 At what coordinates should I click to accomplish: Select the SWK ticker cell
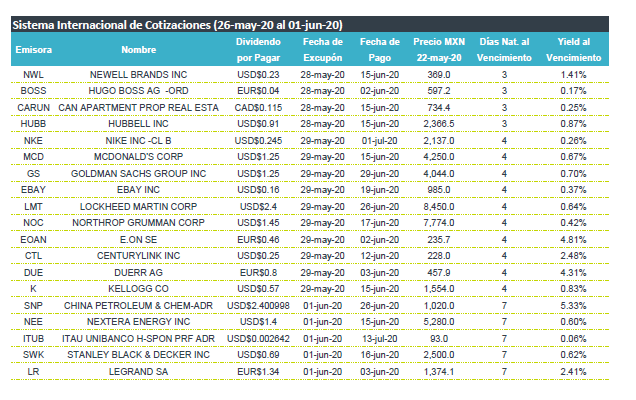(x=33, y=355)
